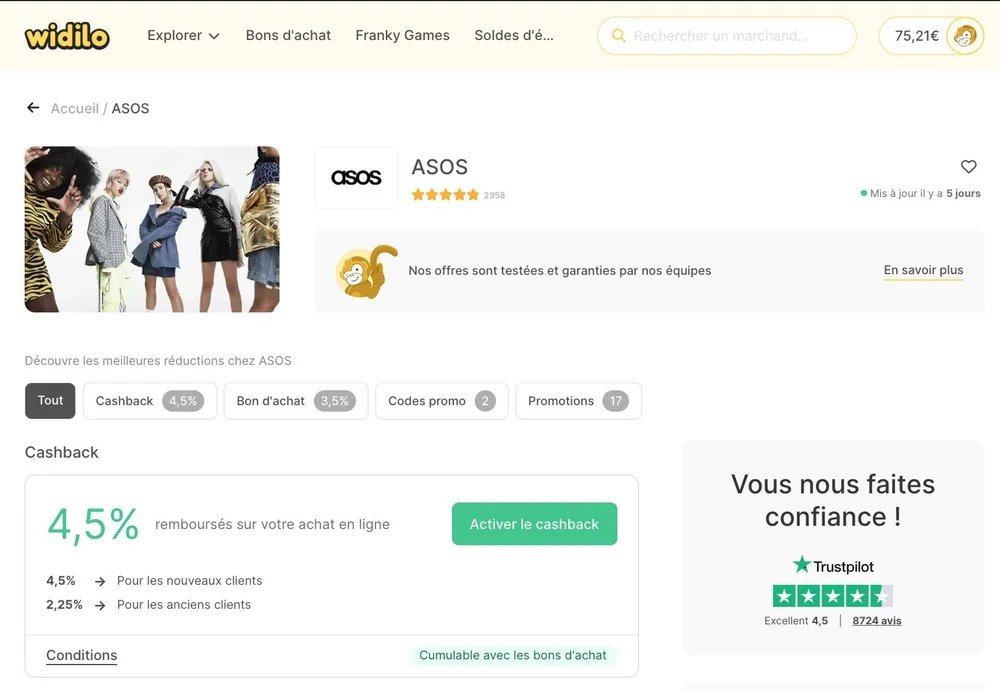Click arrow beside 'Pour les nouveaux clients'
The height and width of the screenshot is (691, 1000).
tap(100, 581)
